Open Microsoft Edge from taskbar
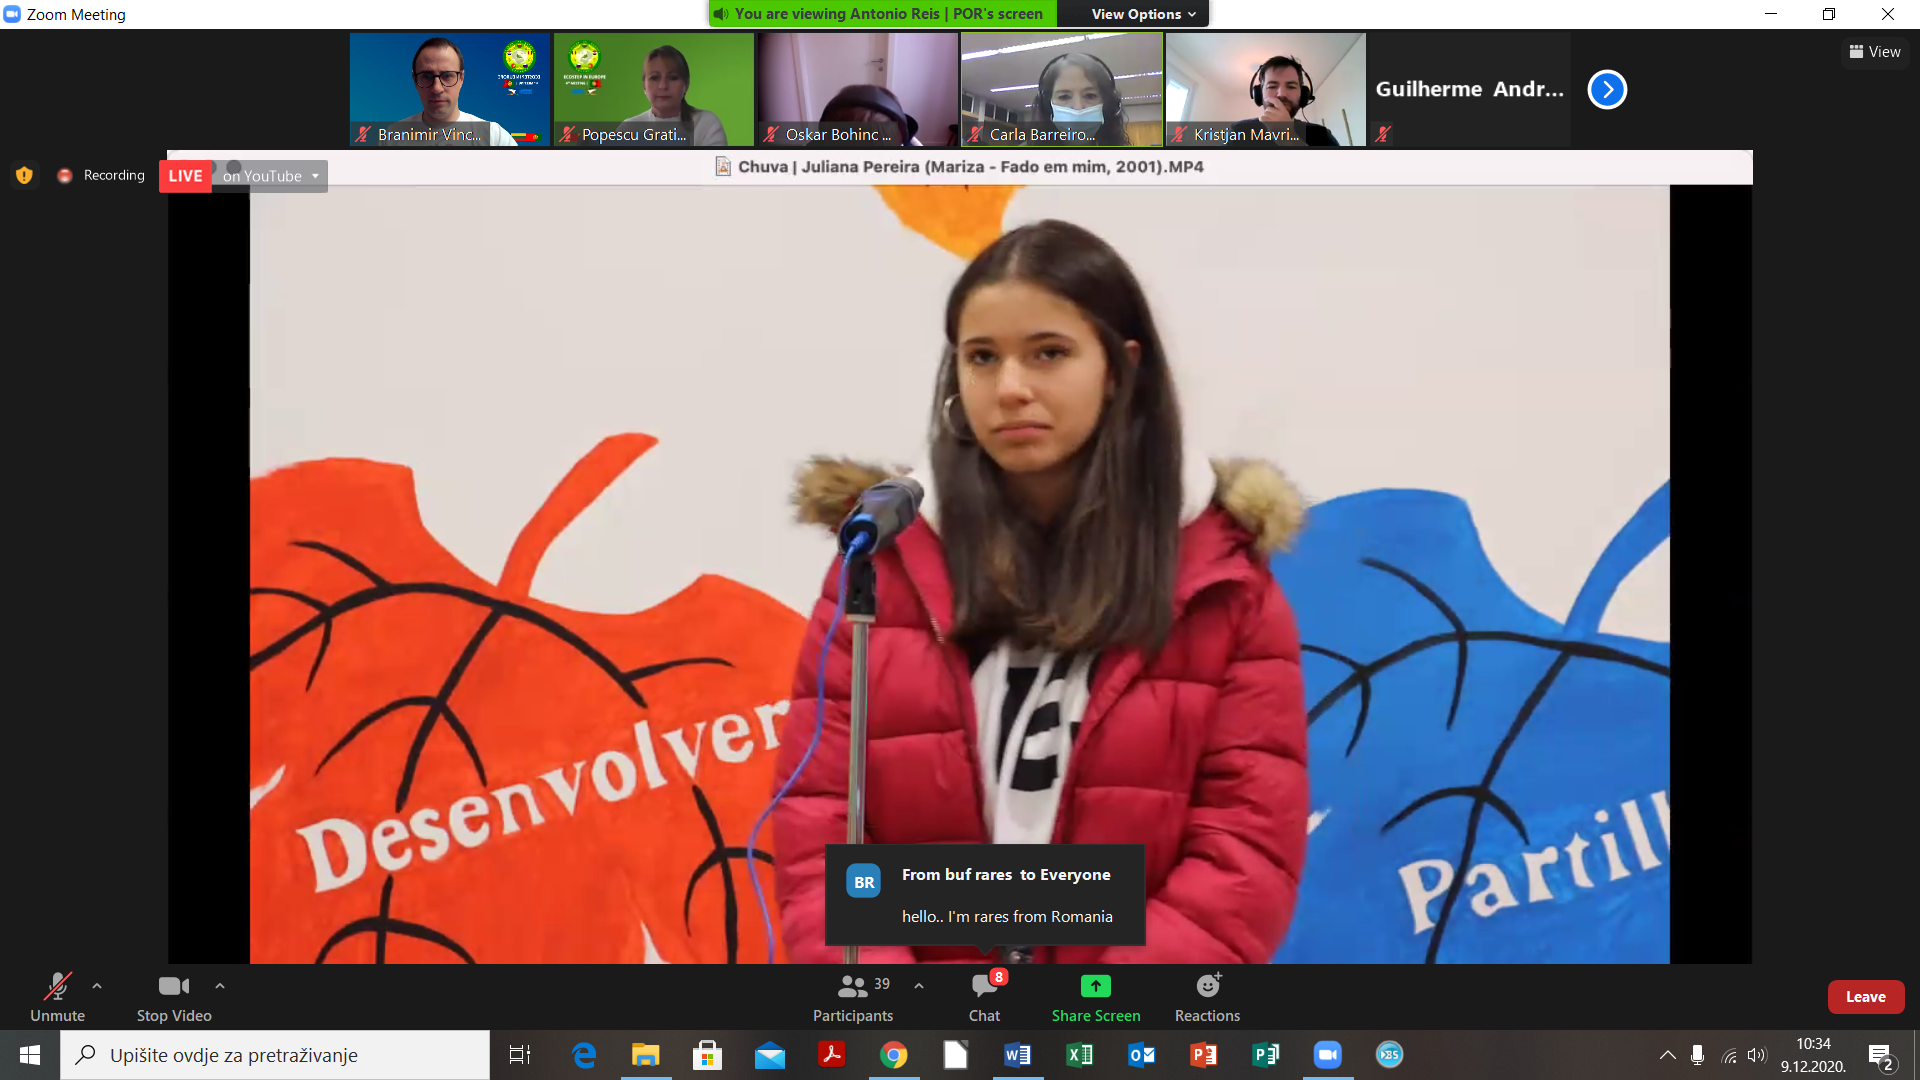Screen dimensions: 1920x1080 click(584, 1055)
